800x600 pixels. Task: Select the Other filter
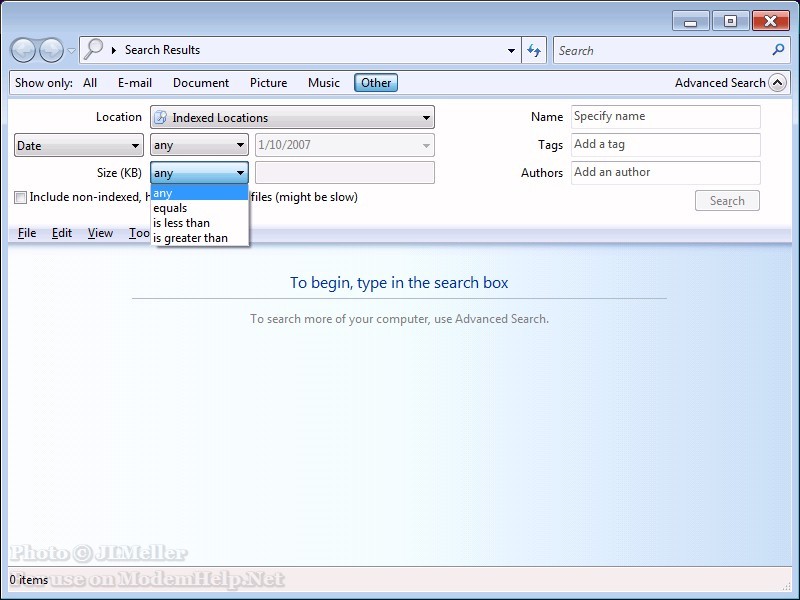(x=376, y=83)
